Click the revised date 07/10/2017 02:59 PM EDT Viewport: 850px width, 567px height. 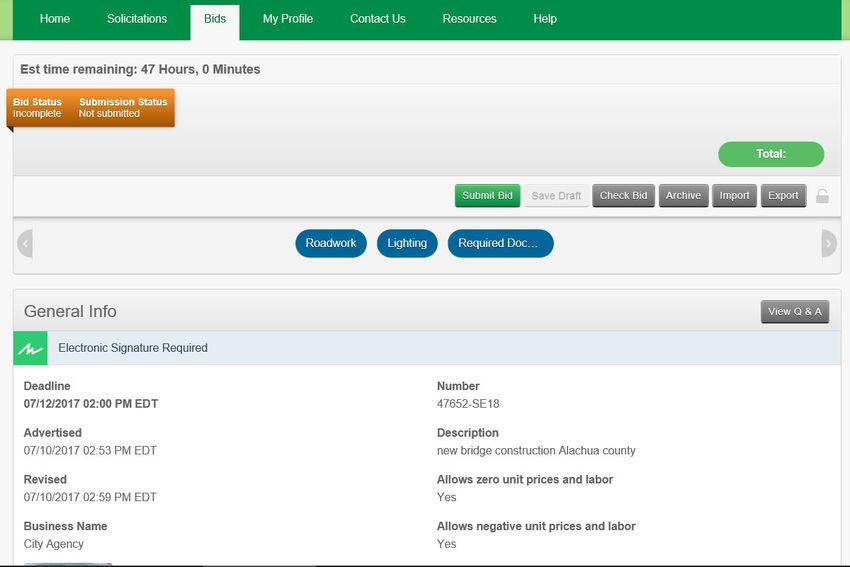pos(90,497)
